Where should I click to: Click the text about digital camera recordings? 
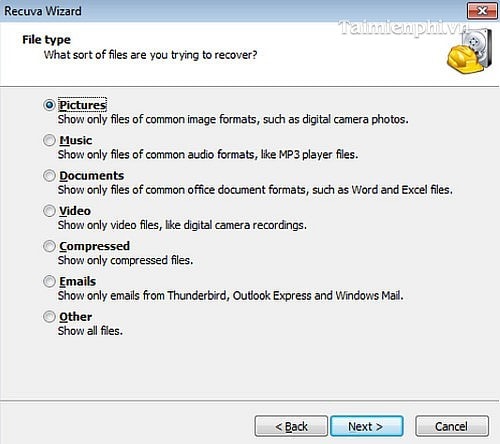pos(182,225)
